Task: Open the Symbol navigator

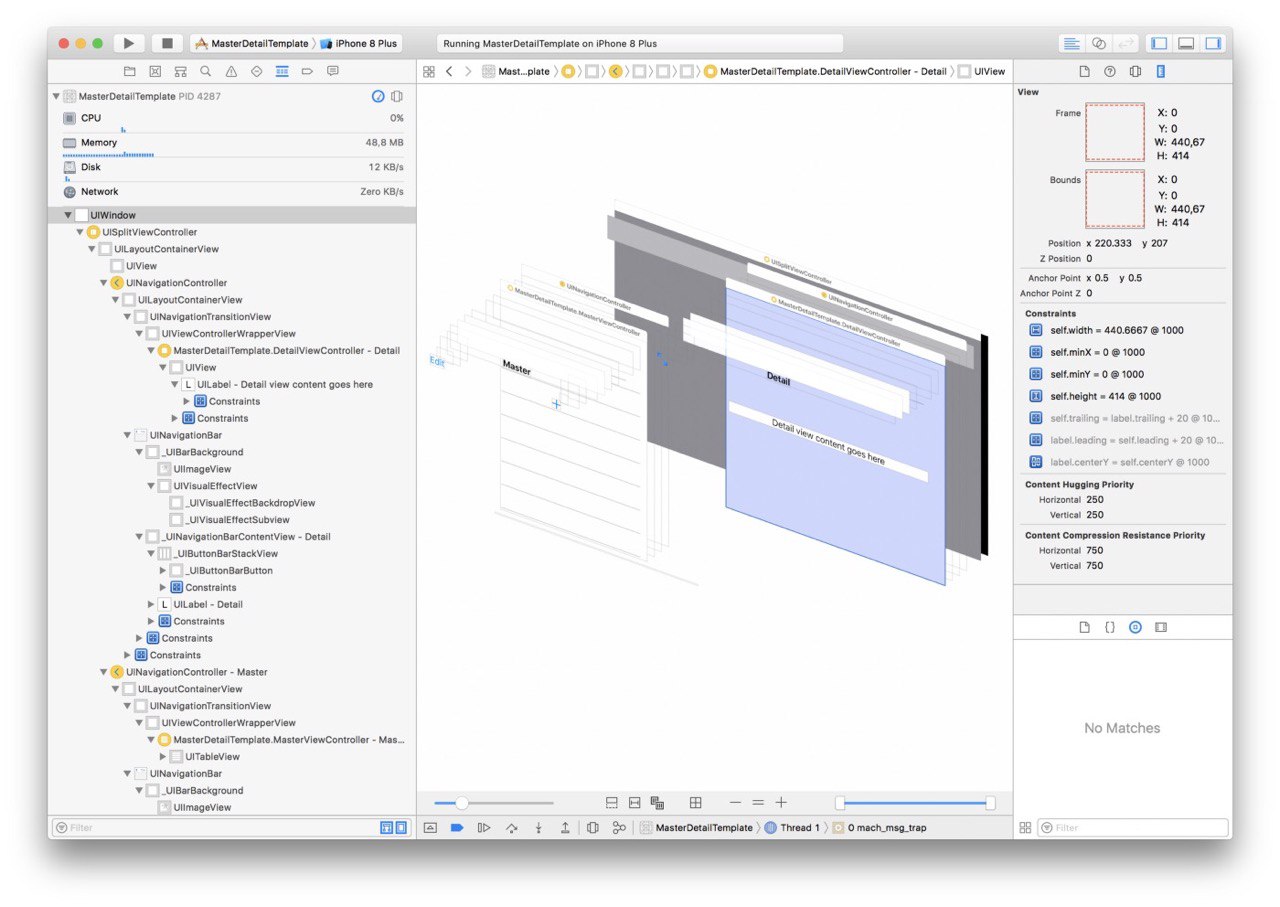Action: [x=180, y=72]
